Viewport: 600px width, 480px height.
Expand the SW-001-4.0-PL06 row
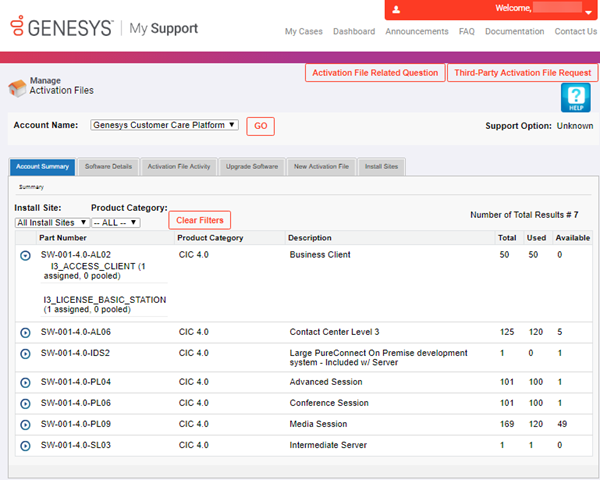pos(25,403)
